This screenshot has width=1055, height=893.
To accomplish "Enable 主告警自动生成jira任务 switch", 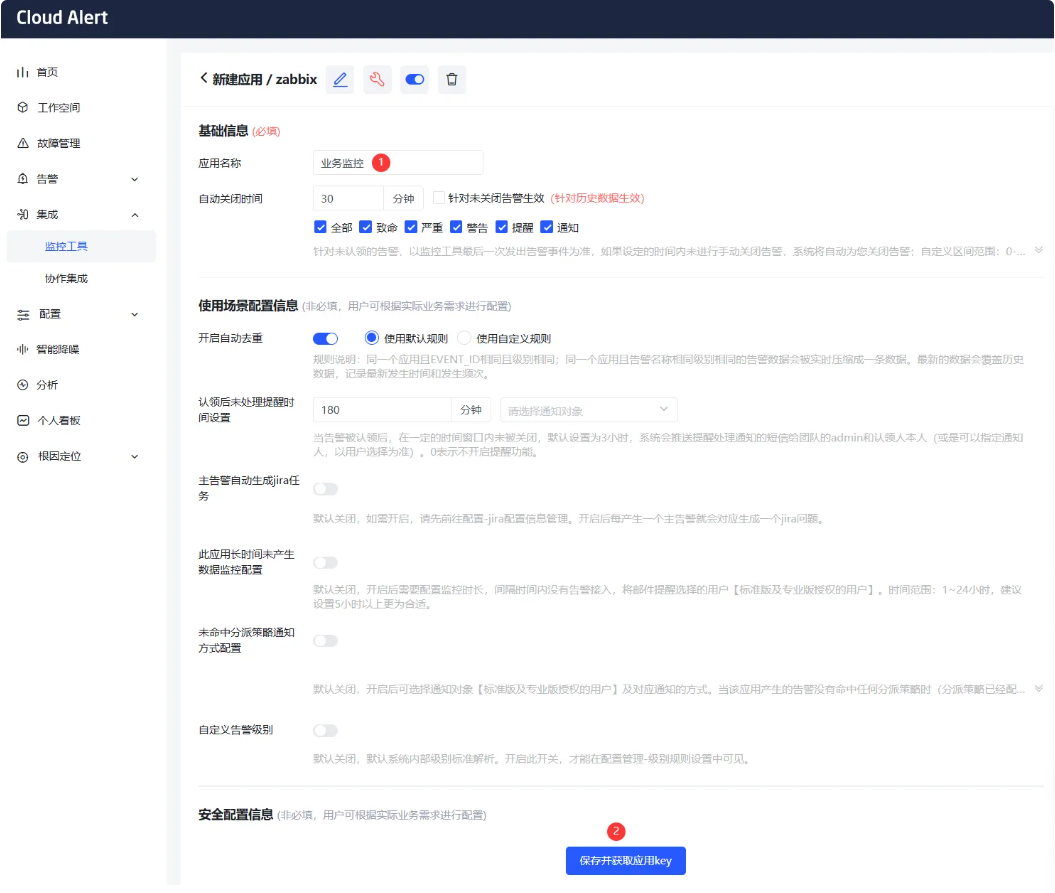I will (x=325, y=489).
